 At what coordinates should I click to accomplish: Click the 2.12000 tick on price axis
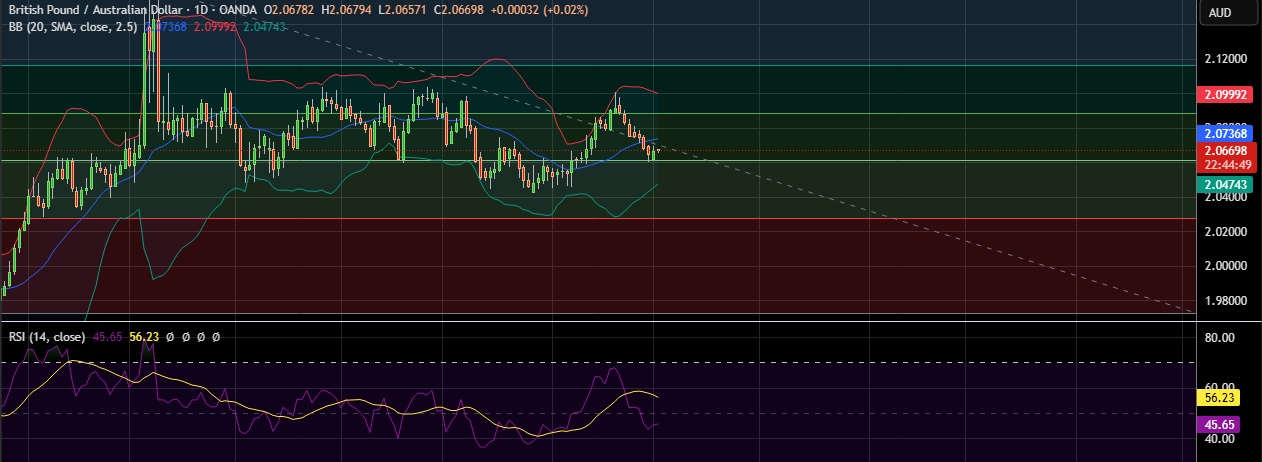[x=1224, y=59]
